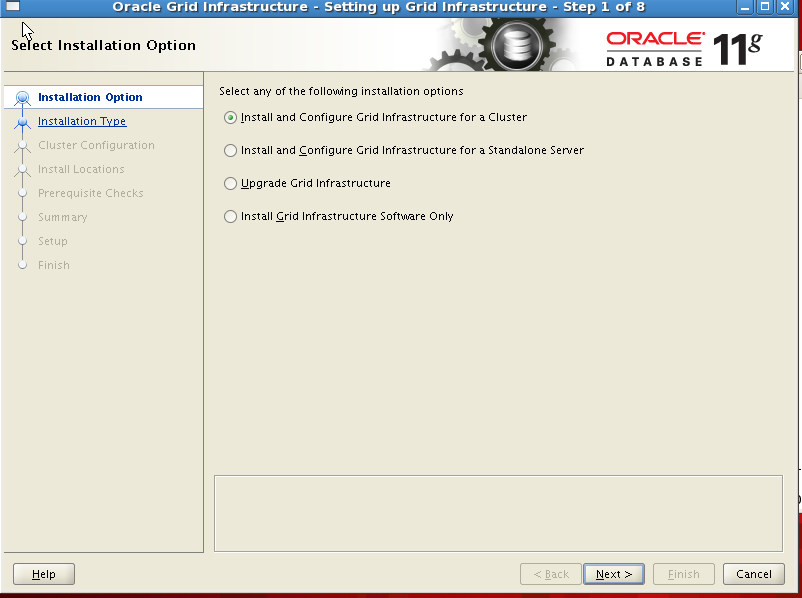Click the Finish step dot in sidebar

pos(22,265)
